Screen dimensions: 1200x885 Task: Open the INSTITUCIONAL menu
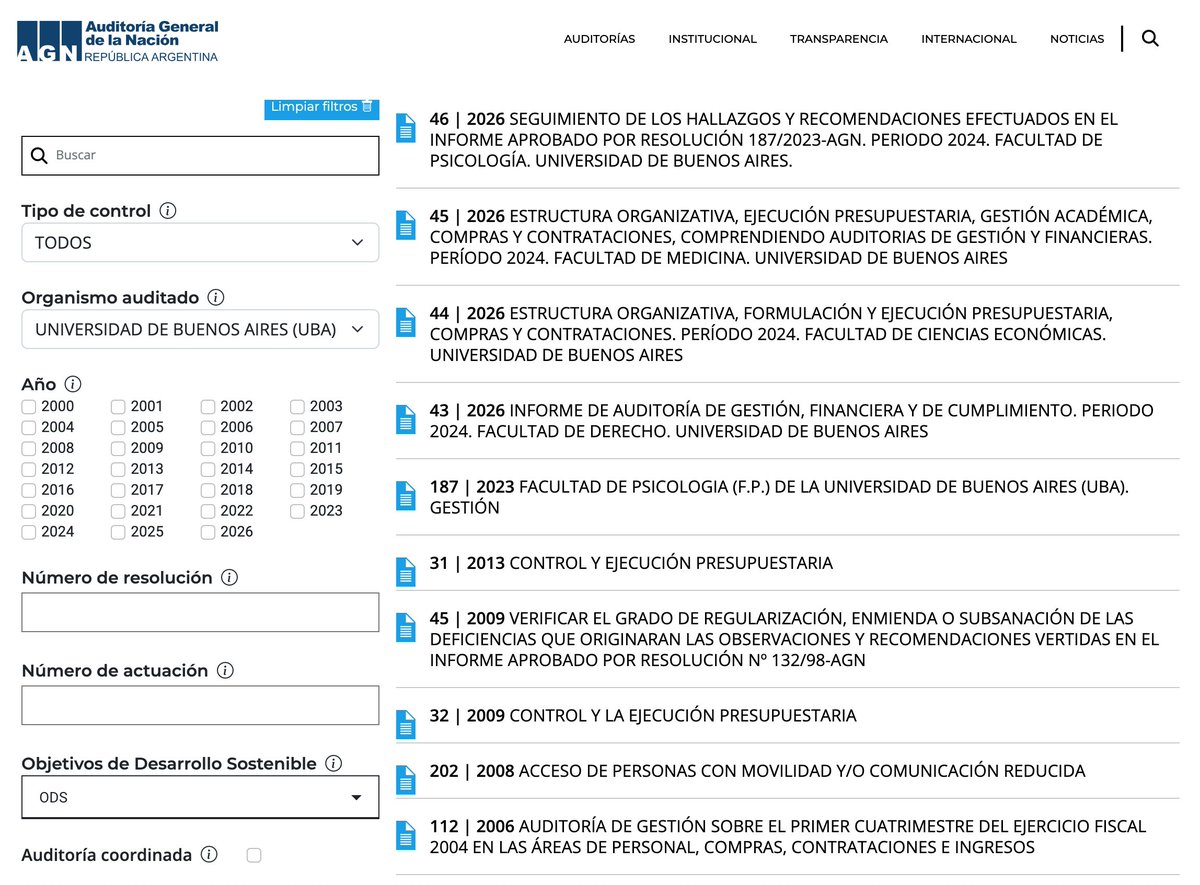(713, 39)
